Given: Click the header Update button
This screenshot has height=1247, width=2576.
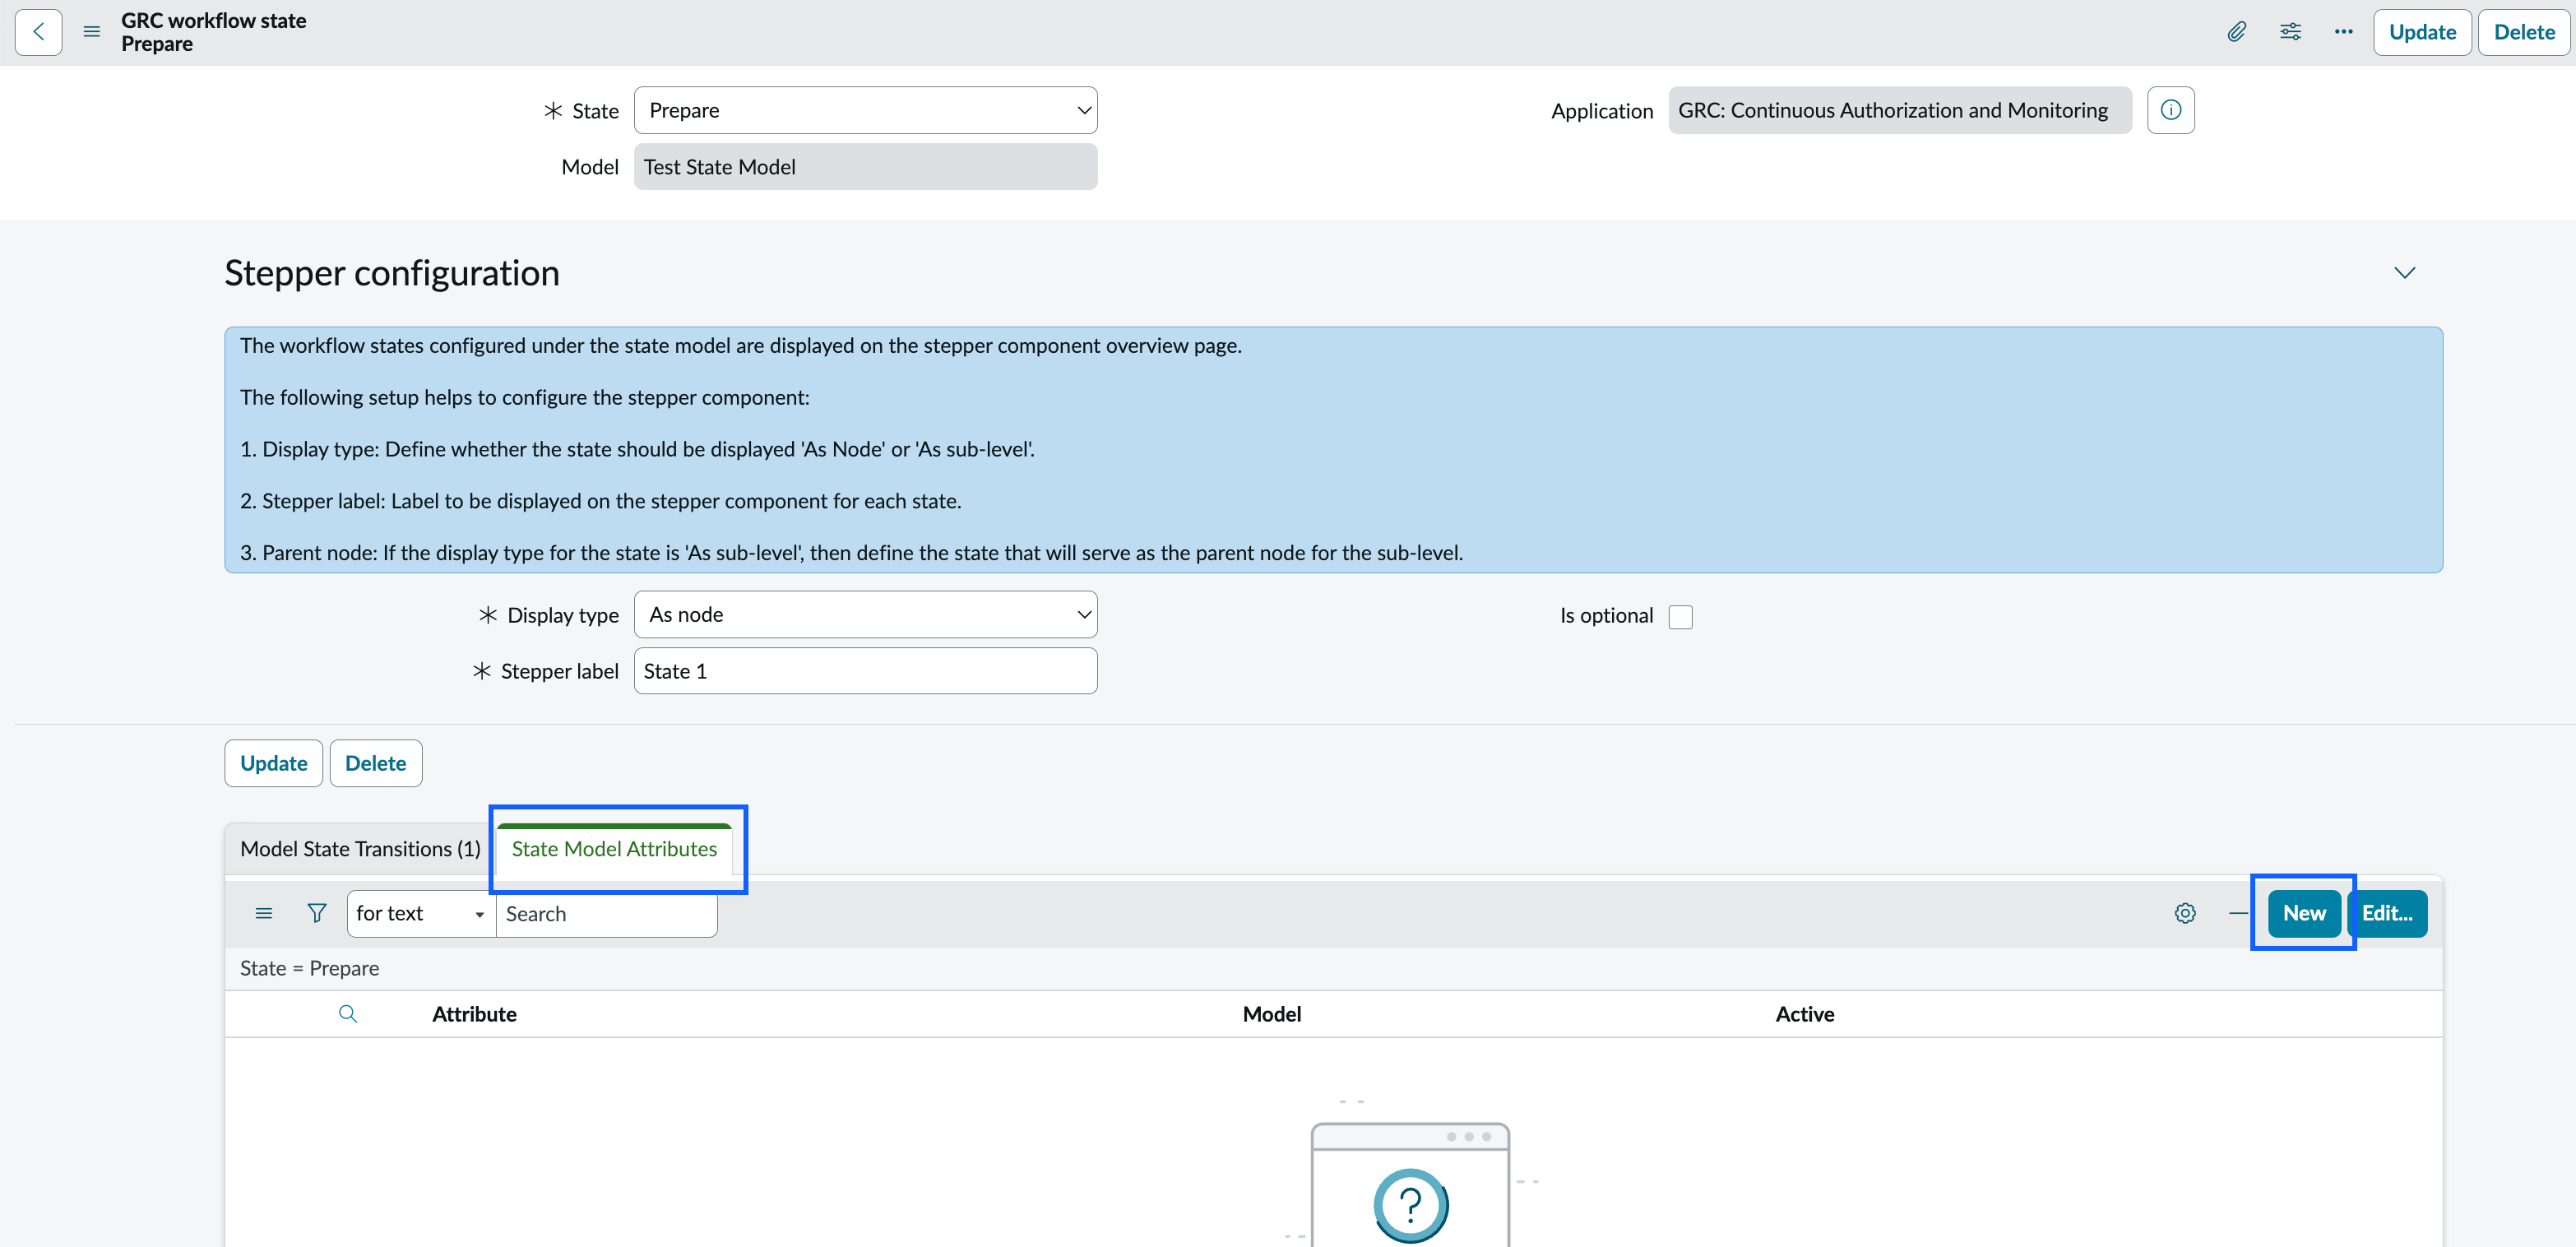Looking at the screenshot, I should pyautogui.click(x=2422, y=32).
